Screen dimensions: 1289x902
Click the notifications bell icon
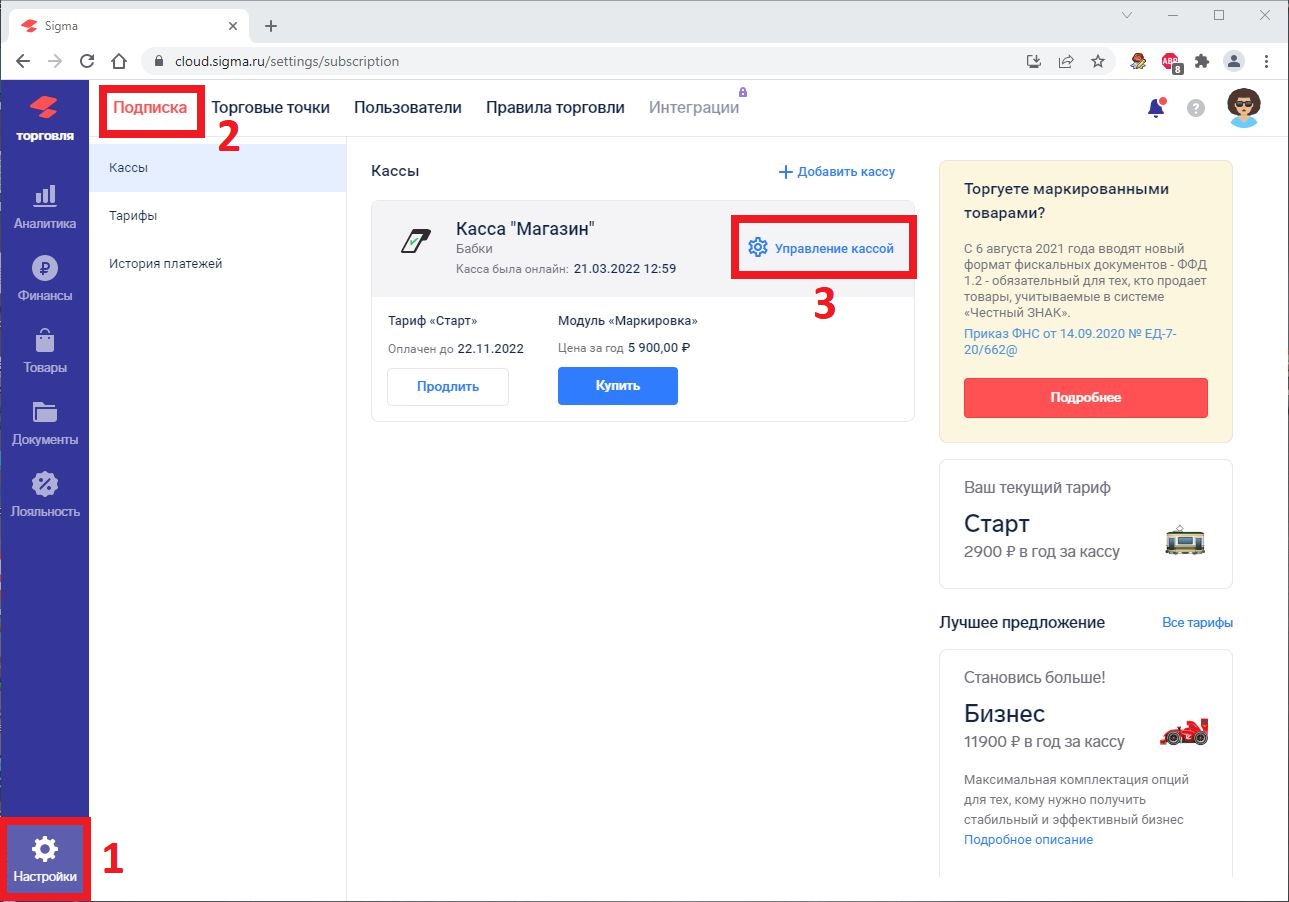1156,108
